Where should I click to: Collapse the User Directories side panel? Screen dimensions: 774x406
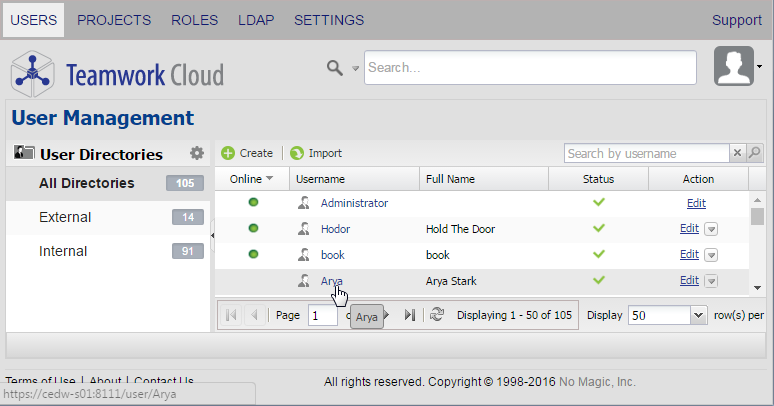point(211,236)
